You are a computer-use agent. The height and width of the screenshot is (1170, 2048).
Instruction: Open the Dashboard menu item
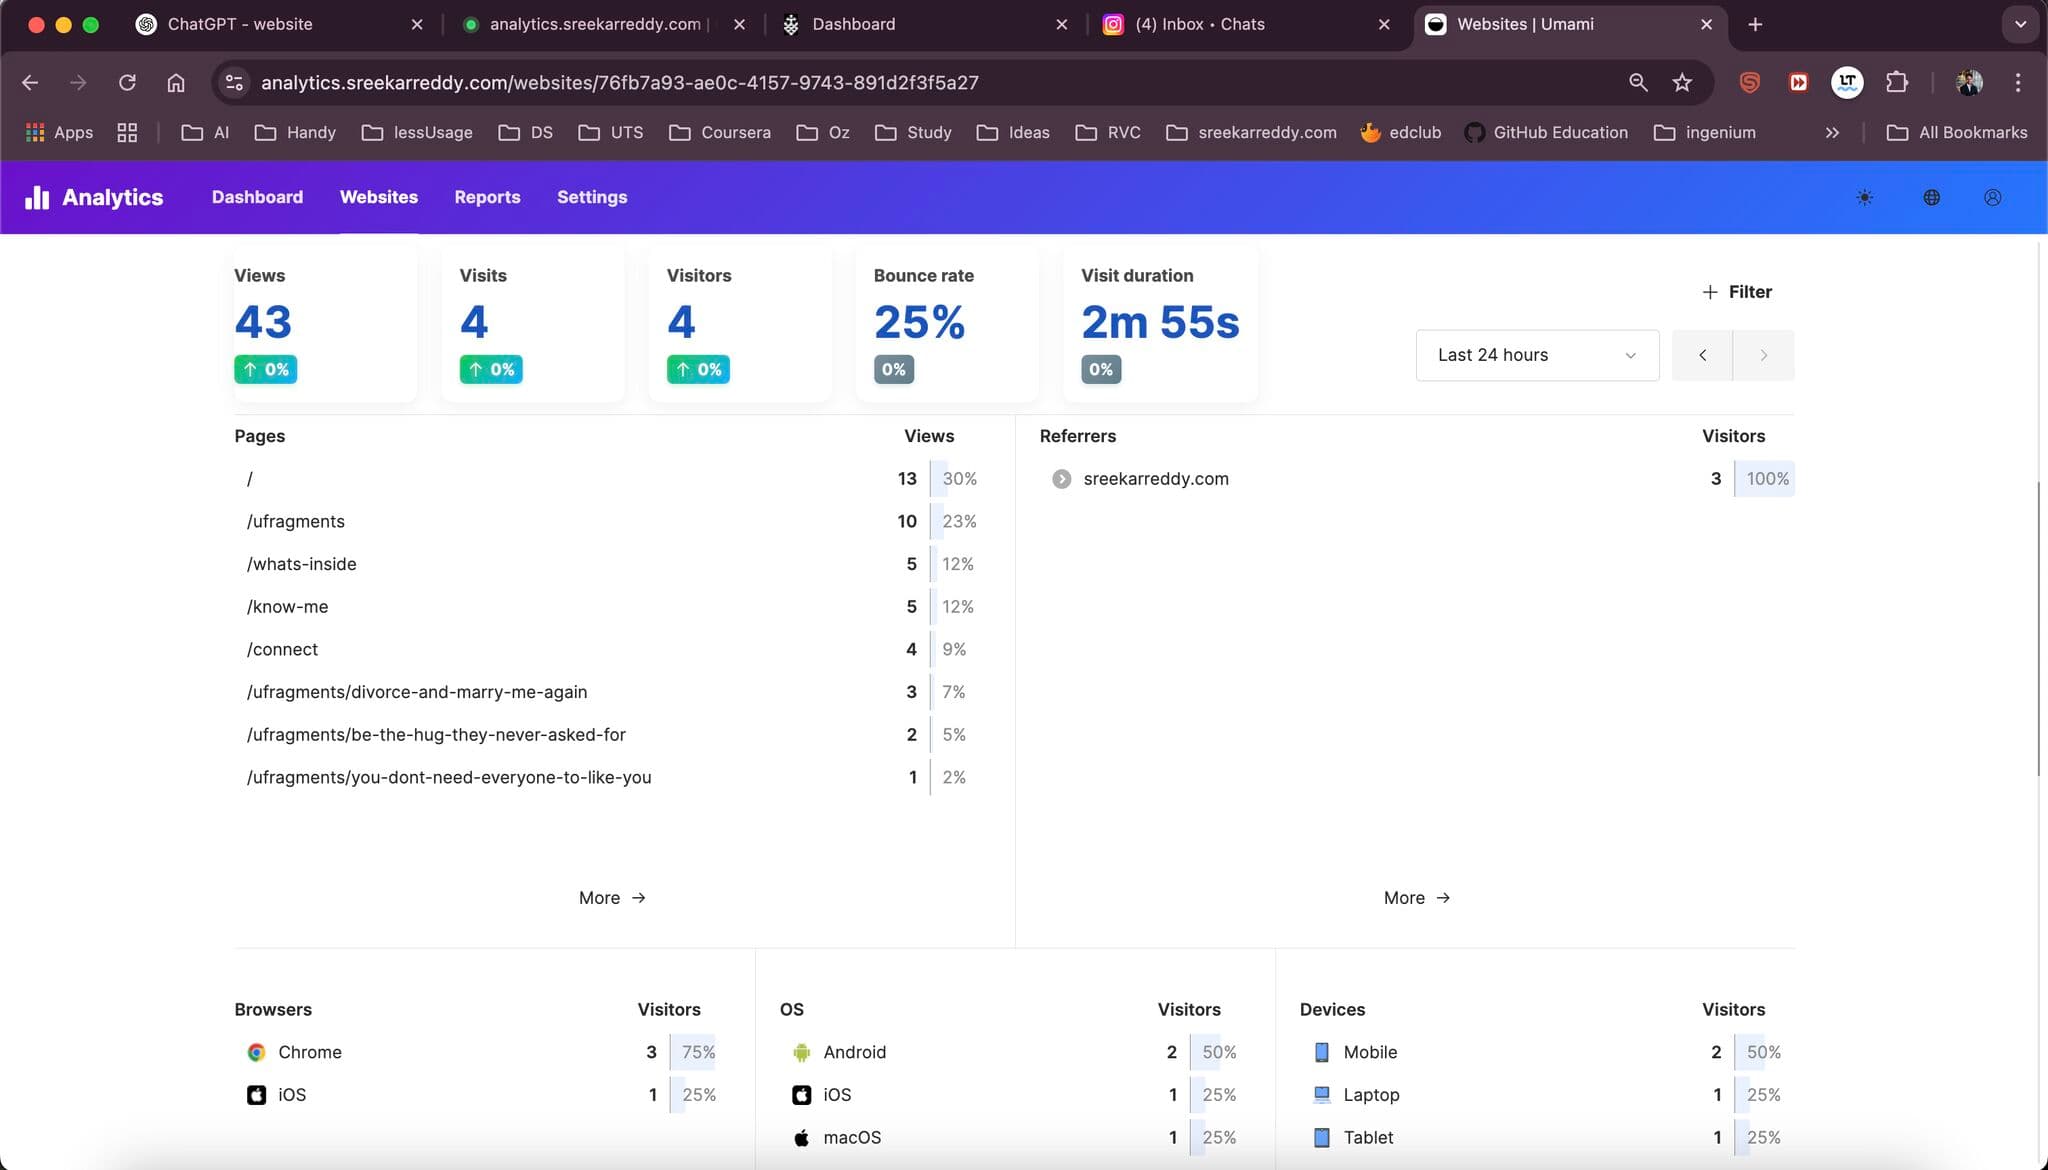point(257,197)
